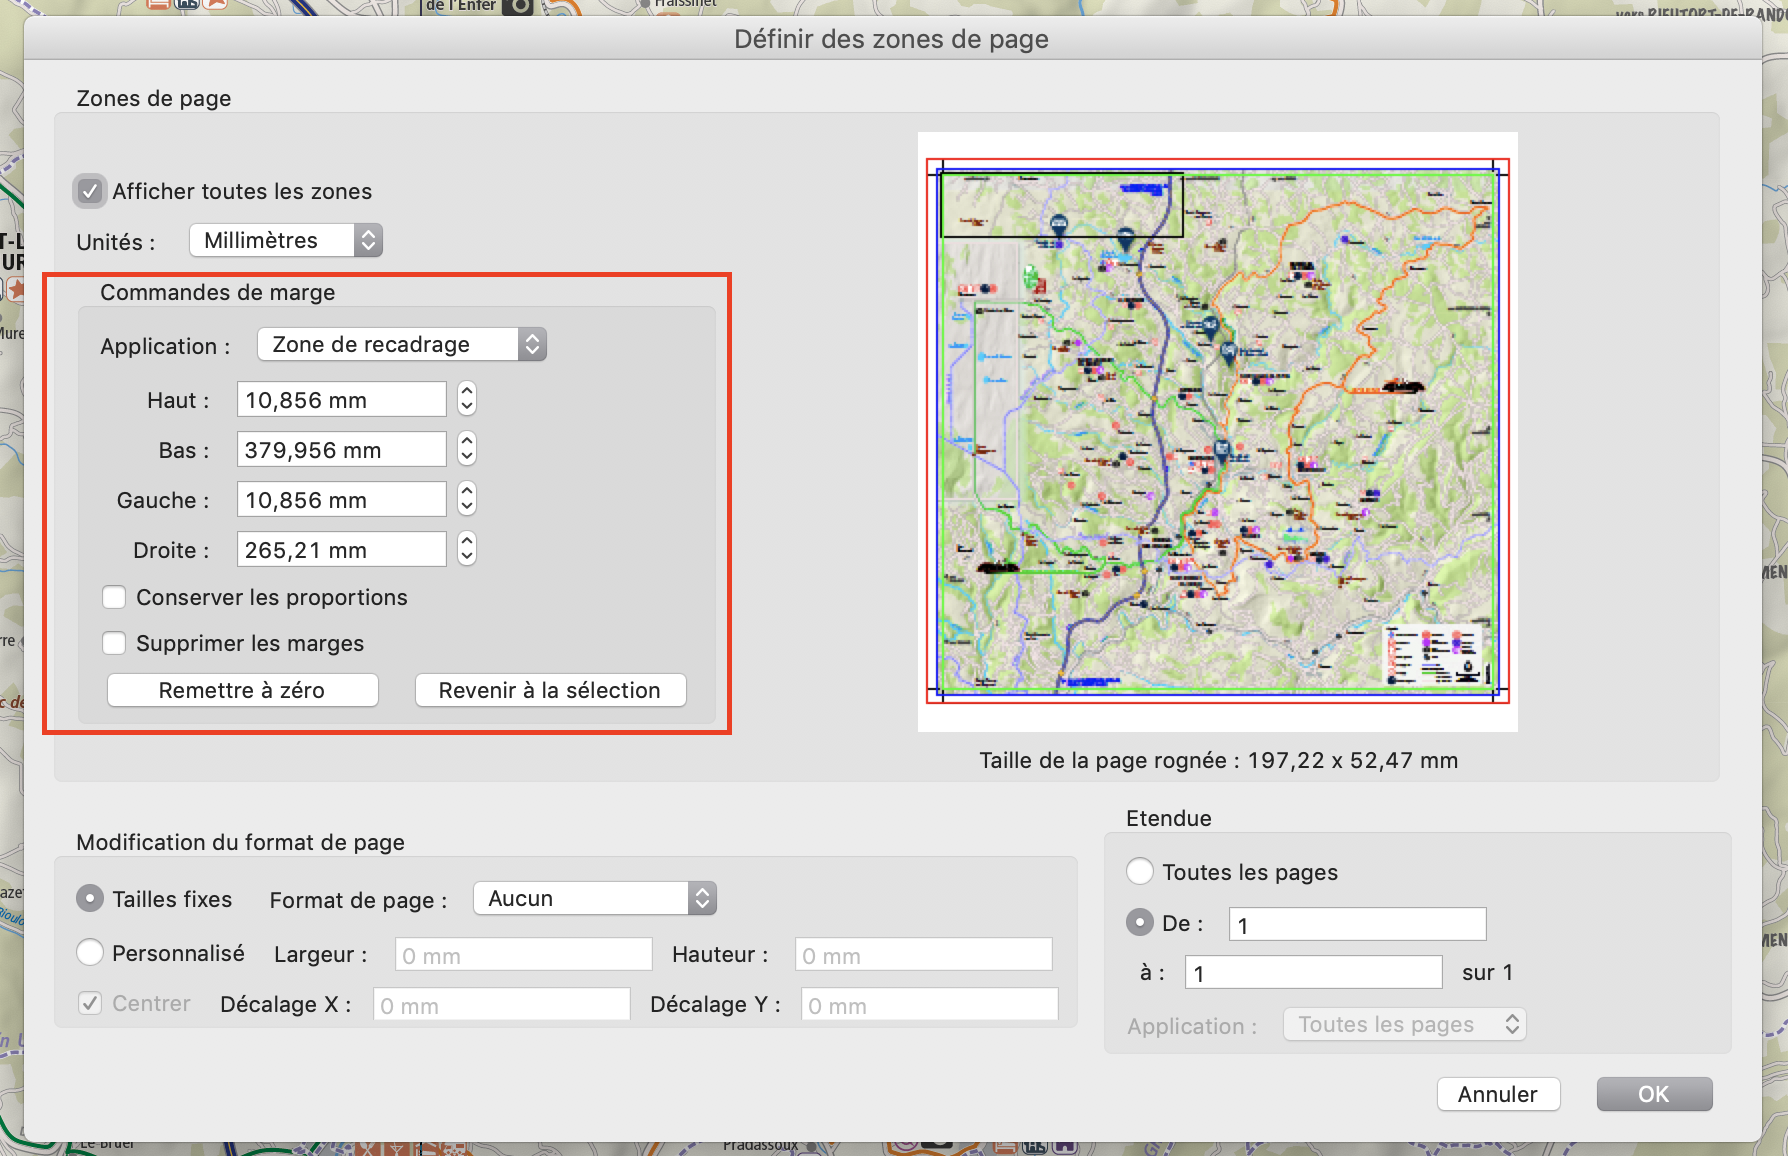Open the Format de page Aucun dropdown
The width and height of the screenshot is (1788, 1156).
pyautogui.click(x=595, y=899)
